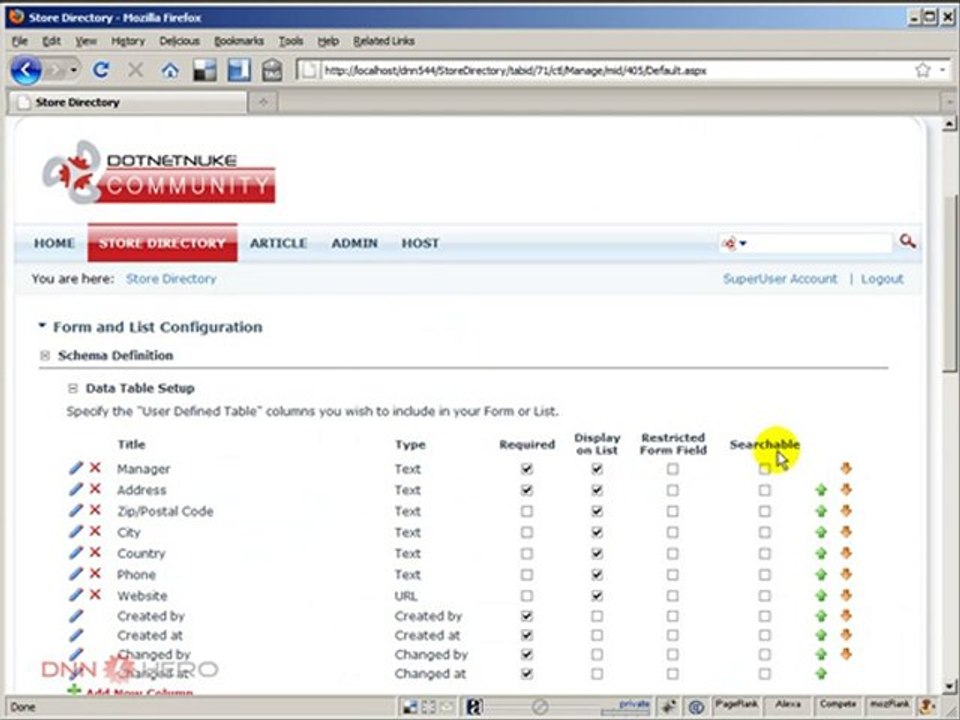
Task: Open the SuperUser Account link
Action: coord(780,279)
